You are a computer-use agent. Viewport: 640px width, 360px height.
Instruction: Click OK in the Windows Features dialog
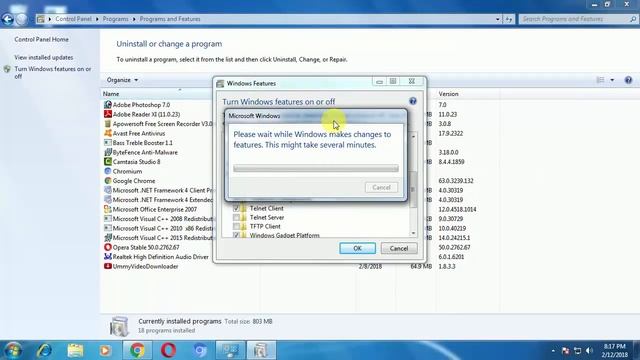tap(357, 248)
